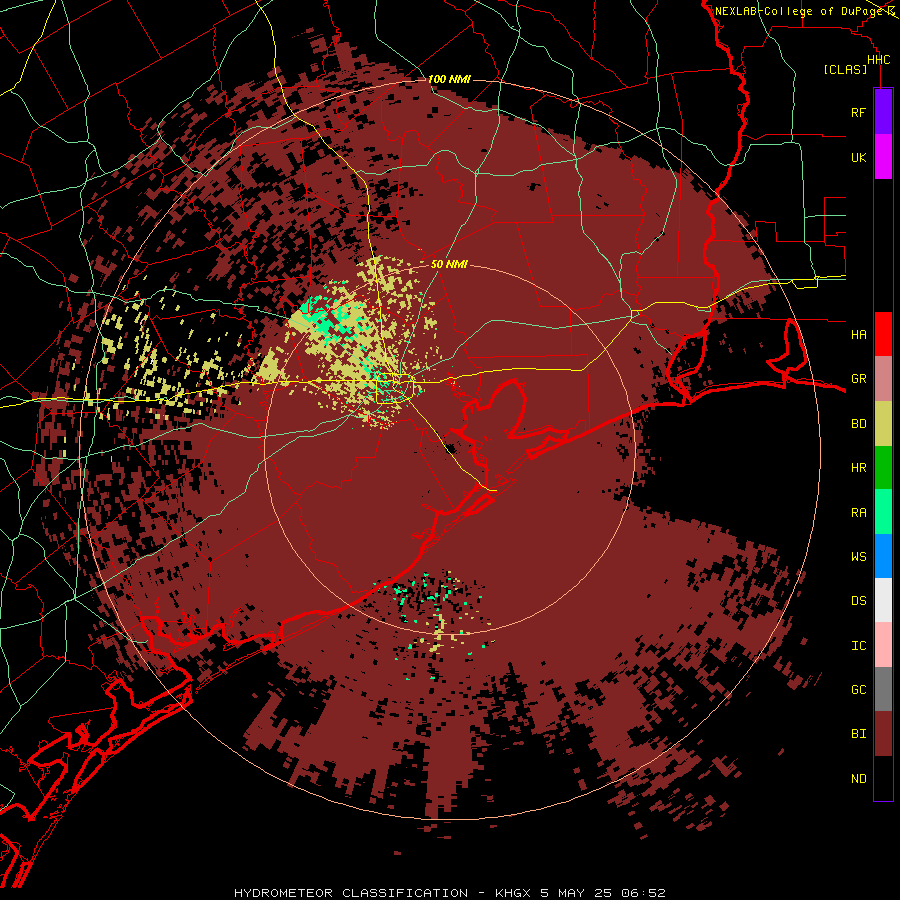Click the UK legend label
The width and height of the screenshot is (900, 900).
(x=858, y=157)
